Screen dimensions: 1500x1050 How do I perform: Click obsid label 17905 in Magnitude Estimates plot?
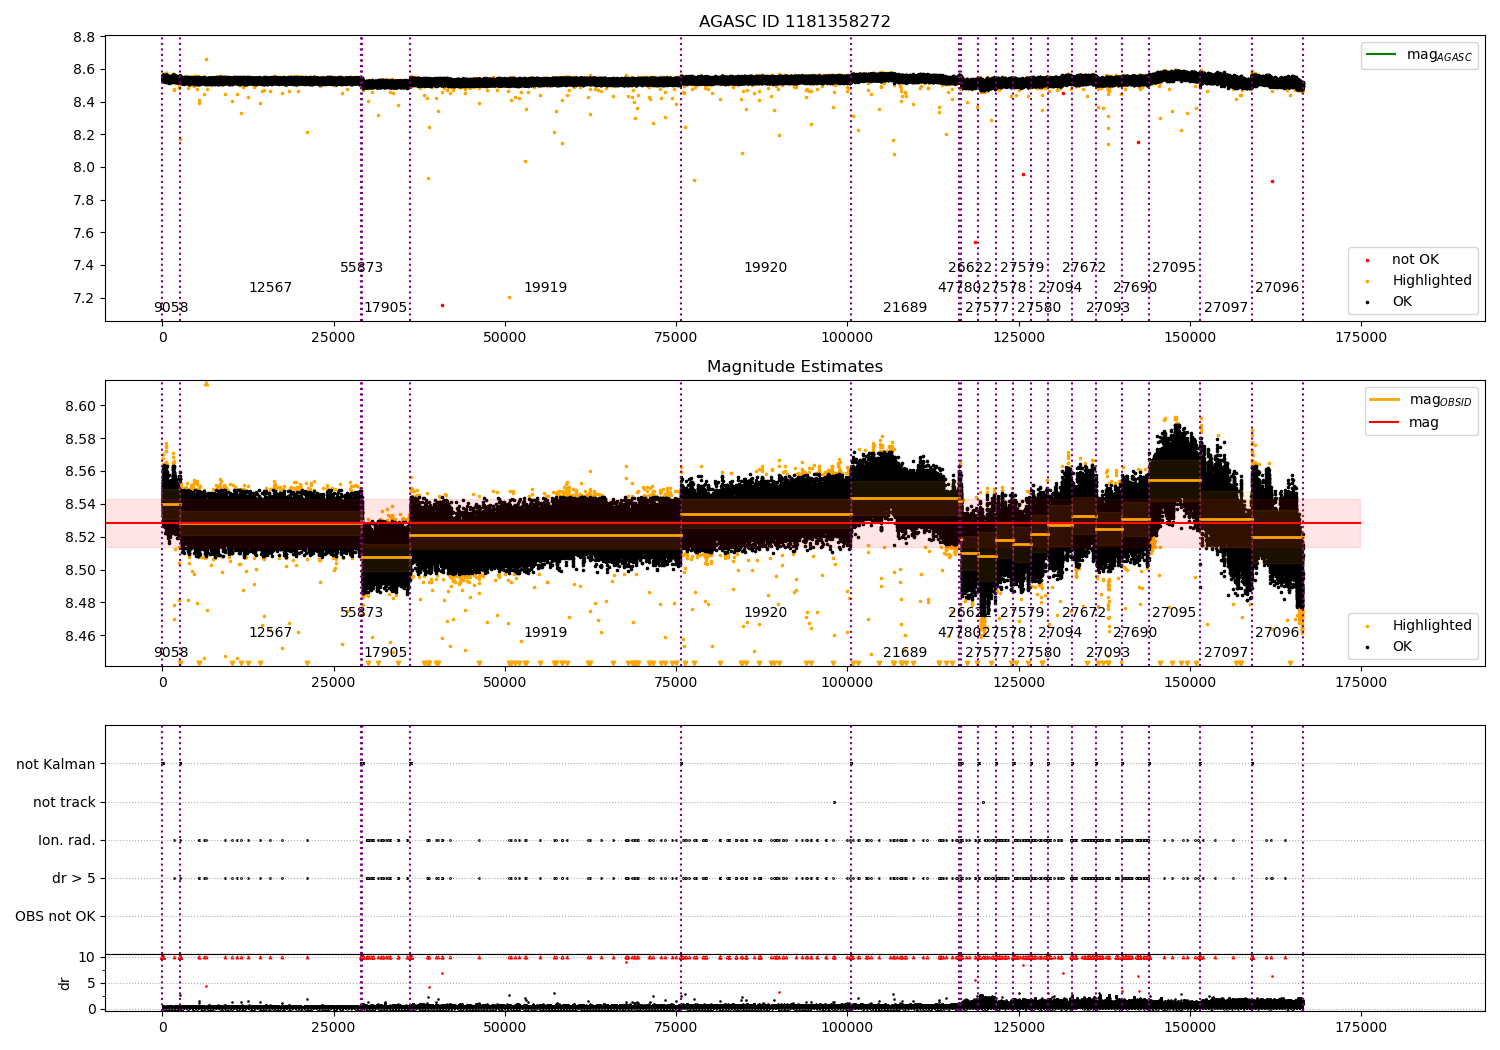point(385,653)
